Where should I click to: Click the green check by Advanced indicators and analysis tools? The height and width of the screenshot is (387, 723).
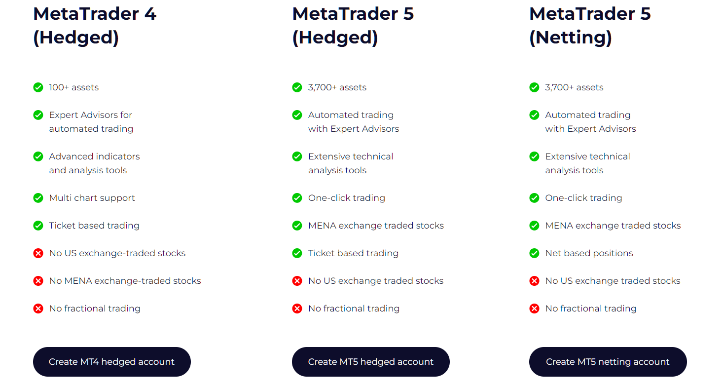click(x=38, y=156)
